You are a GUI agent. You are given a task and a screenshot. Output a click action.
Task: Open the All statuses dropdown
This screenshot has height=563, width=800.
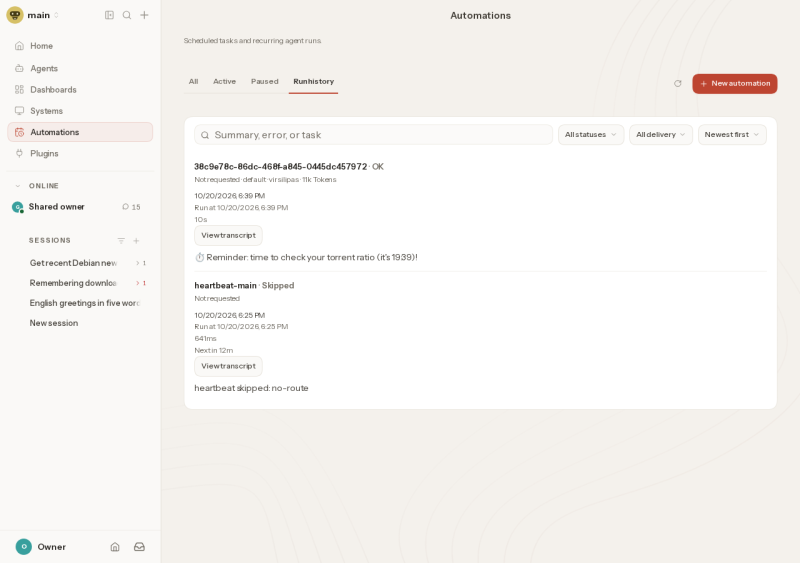pyautogui.click(x=591, y=135)
